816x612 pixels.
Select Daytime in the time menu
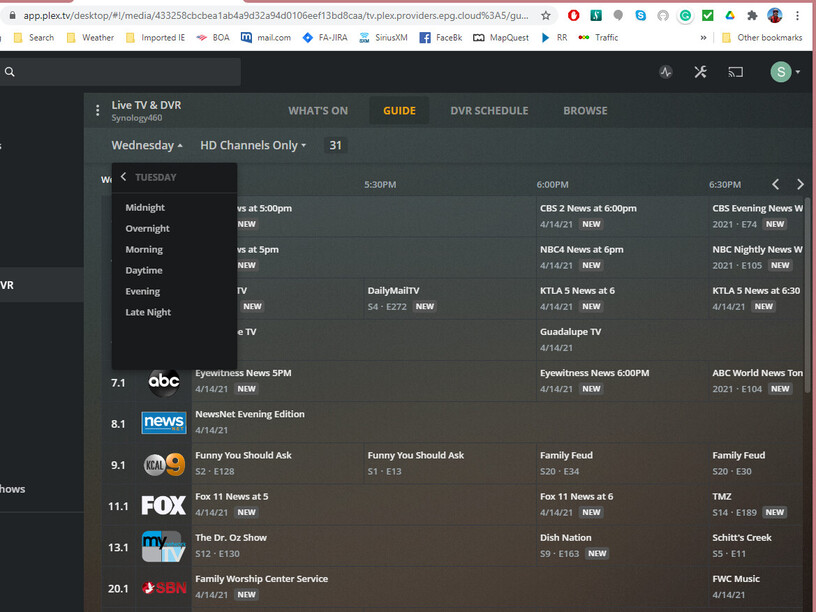click(144, 270)
